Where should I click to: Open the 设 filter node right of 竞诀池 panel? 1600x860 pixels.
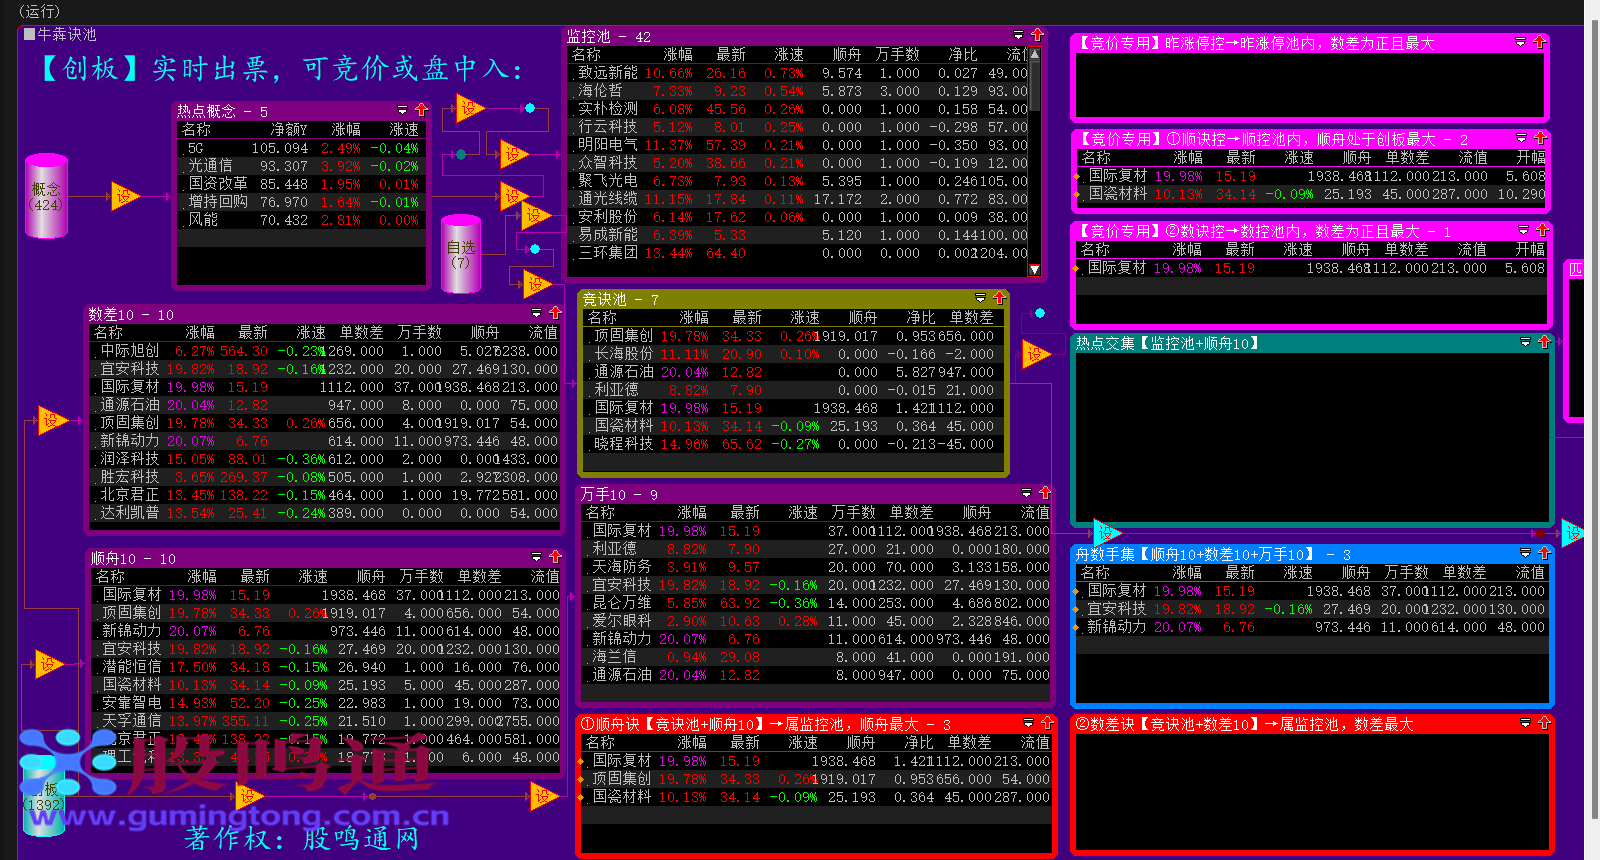1035,354
